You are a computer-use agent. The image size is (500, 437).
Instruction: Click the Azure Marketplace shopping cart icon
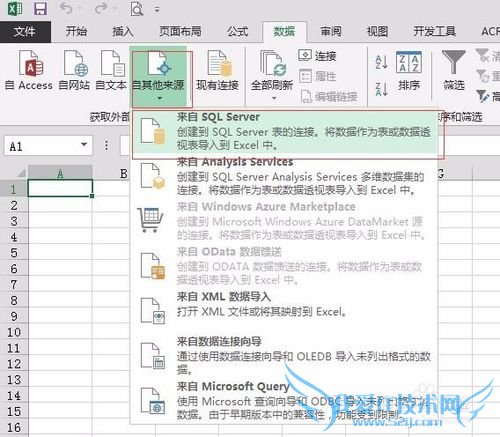tap(150, 220)
